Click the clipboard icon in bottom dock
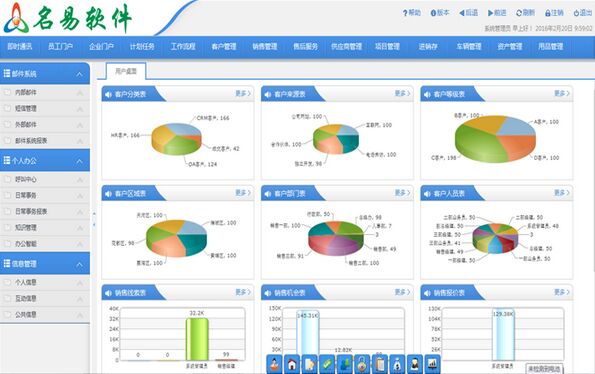 pos(380,364)
